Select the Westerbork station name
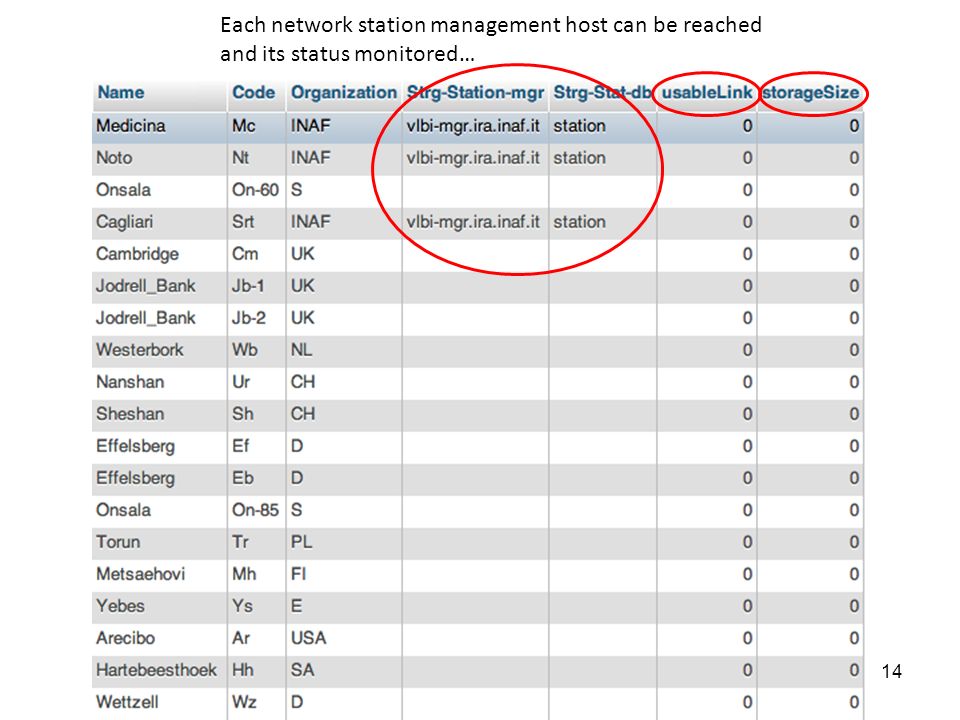 click(x=140, y=350)
